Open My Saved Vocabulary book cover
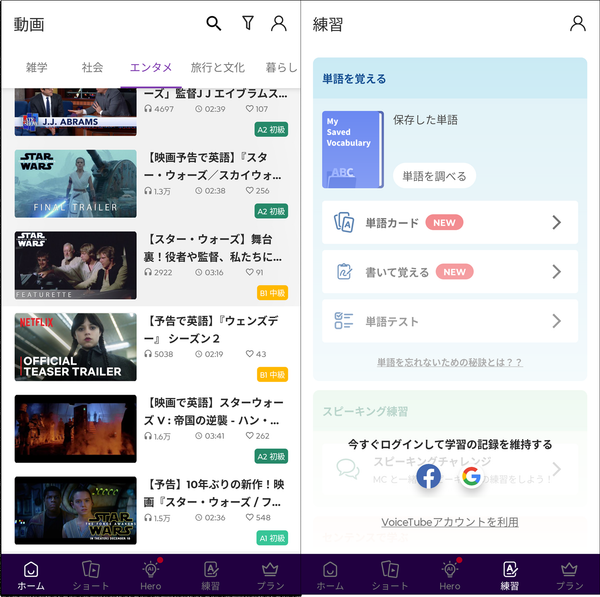Image resolution: width=600 pixels, height=597 pixels. click(352, 149)
